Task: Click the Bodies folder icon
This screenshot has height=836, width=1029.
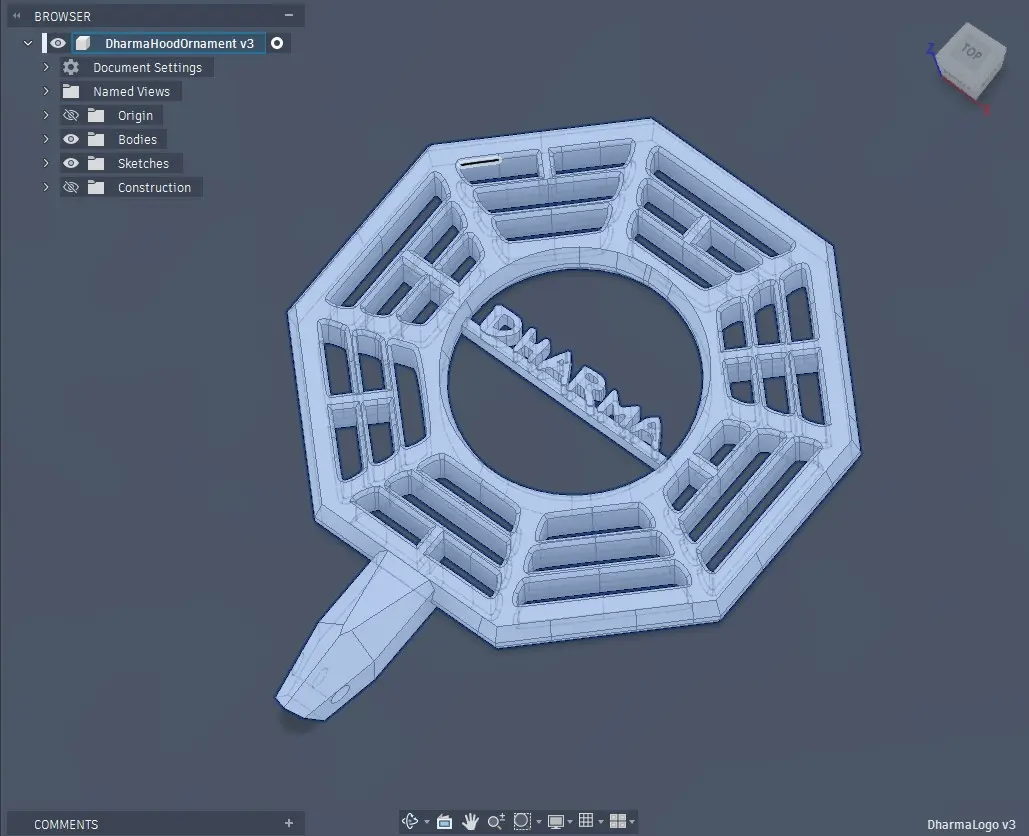Action: (x=96, y=139)
